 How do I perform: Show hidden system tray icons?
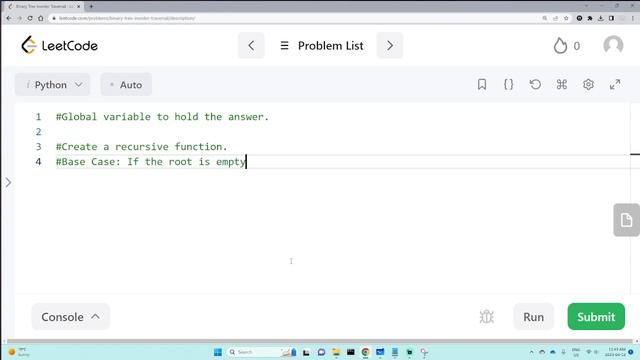point(531,352)
